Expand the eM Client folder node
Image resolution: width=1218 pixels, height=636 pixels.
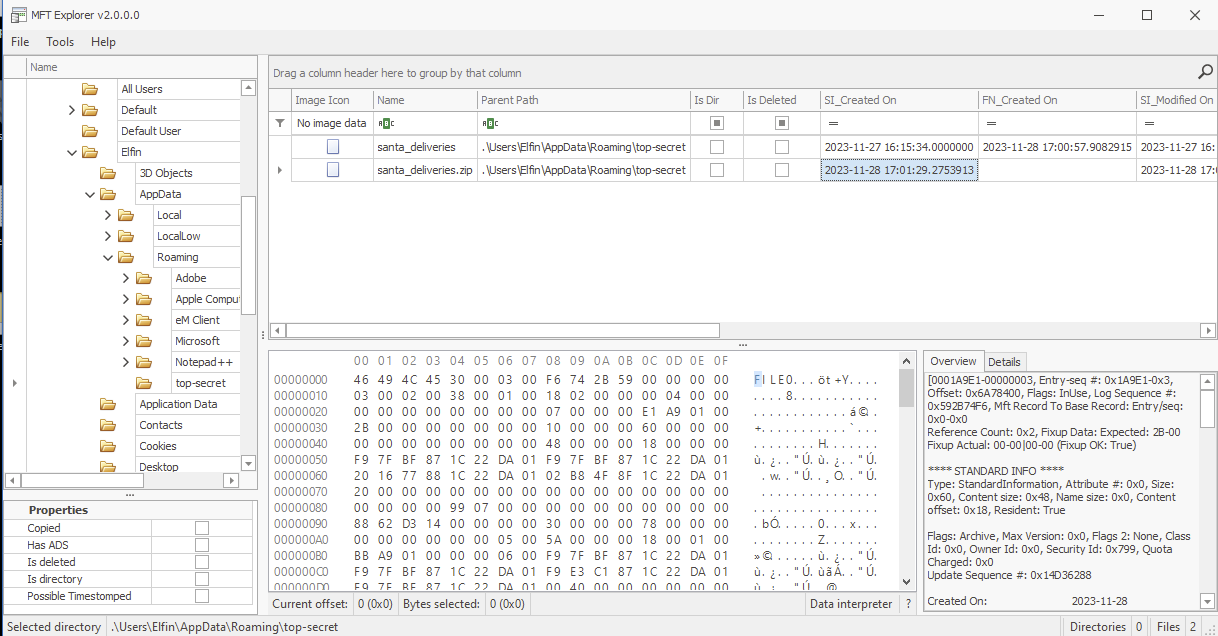pyautogui.click(x=125, y=320)
